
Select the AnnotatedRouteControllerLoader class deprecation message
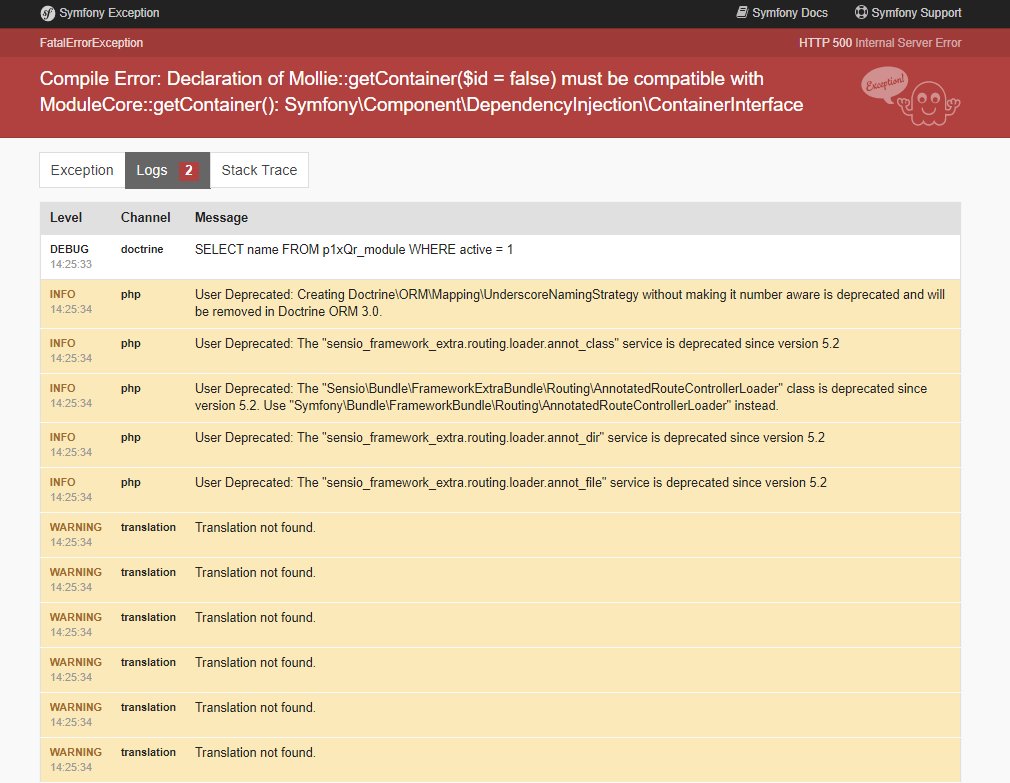pos(560,397)
